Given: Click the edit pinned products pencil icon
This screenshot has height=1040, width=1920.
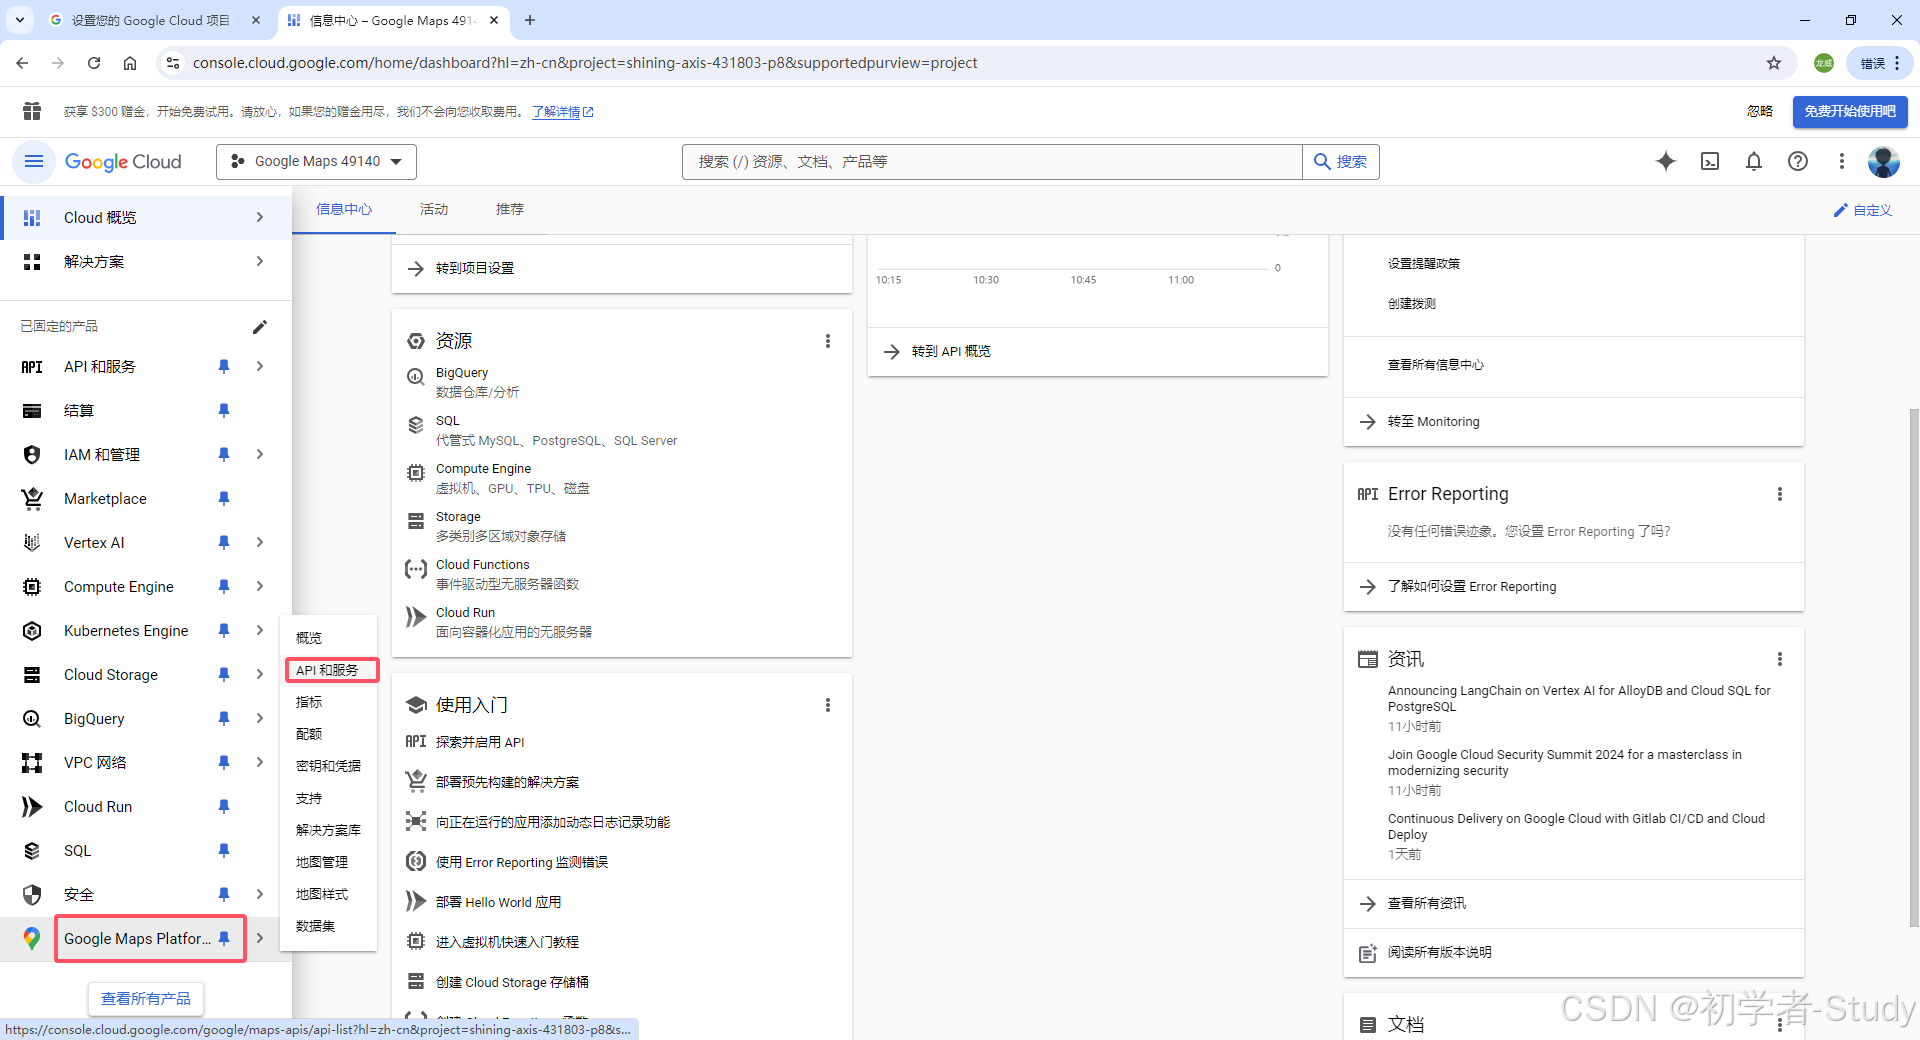Looking at the screenshot, I should point(260,327).
